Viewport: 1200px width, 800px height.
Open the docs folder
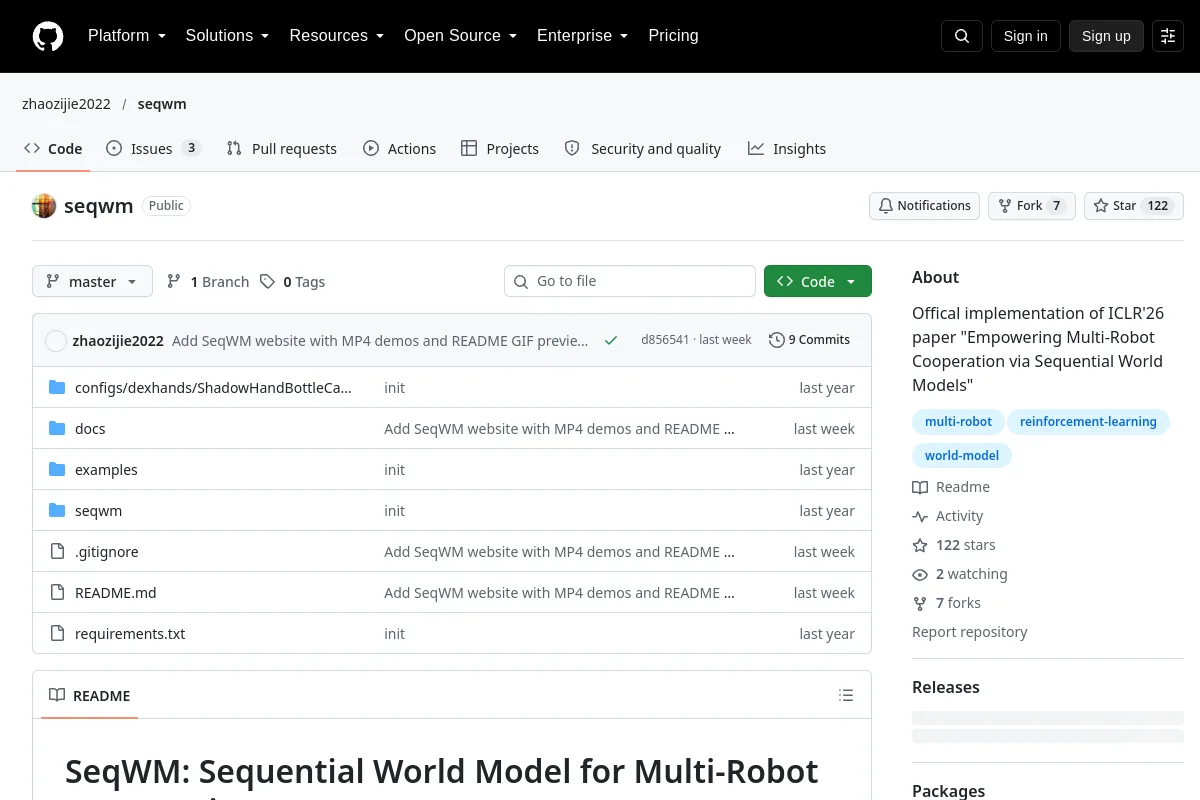pos(90,428)
